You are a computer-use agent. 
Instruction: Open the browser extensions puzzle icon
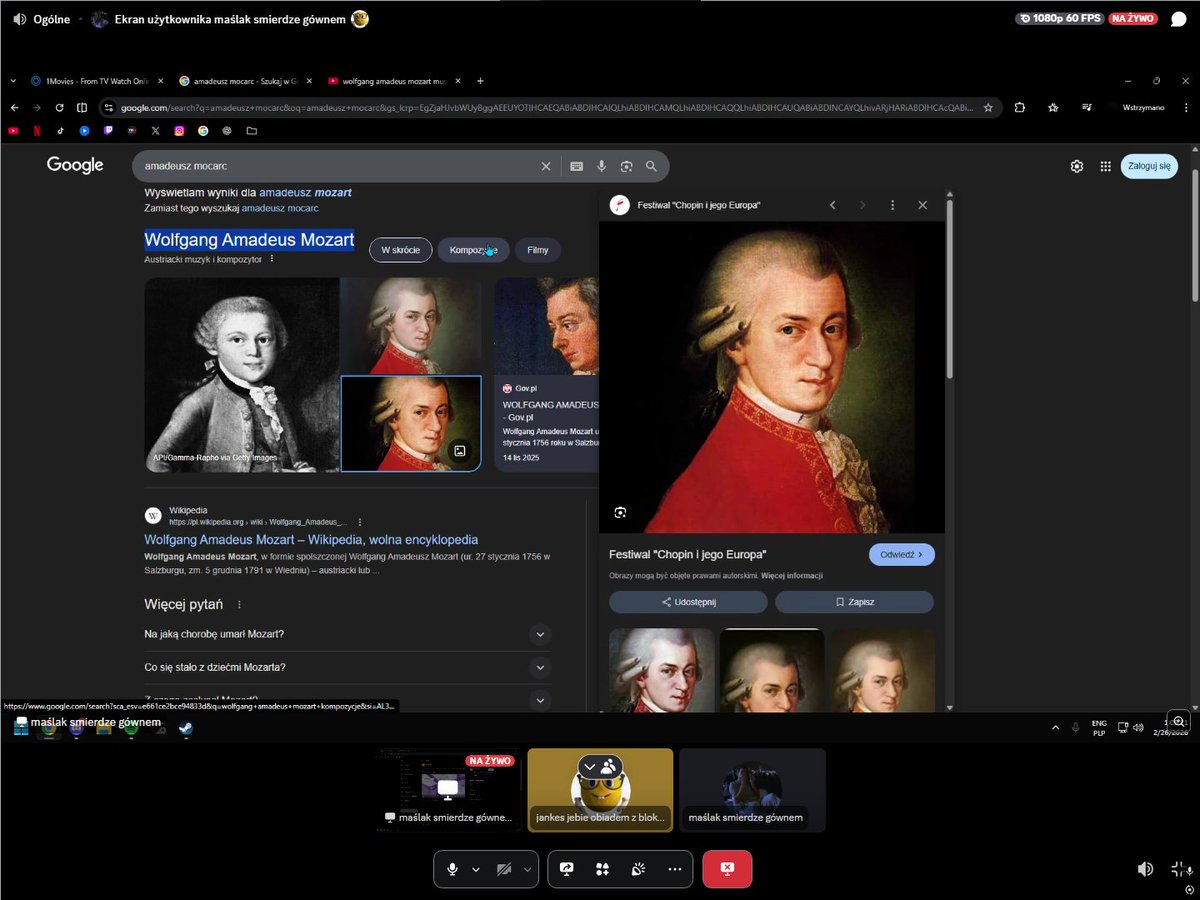click(x=1019, y=108)
